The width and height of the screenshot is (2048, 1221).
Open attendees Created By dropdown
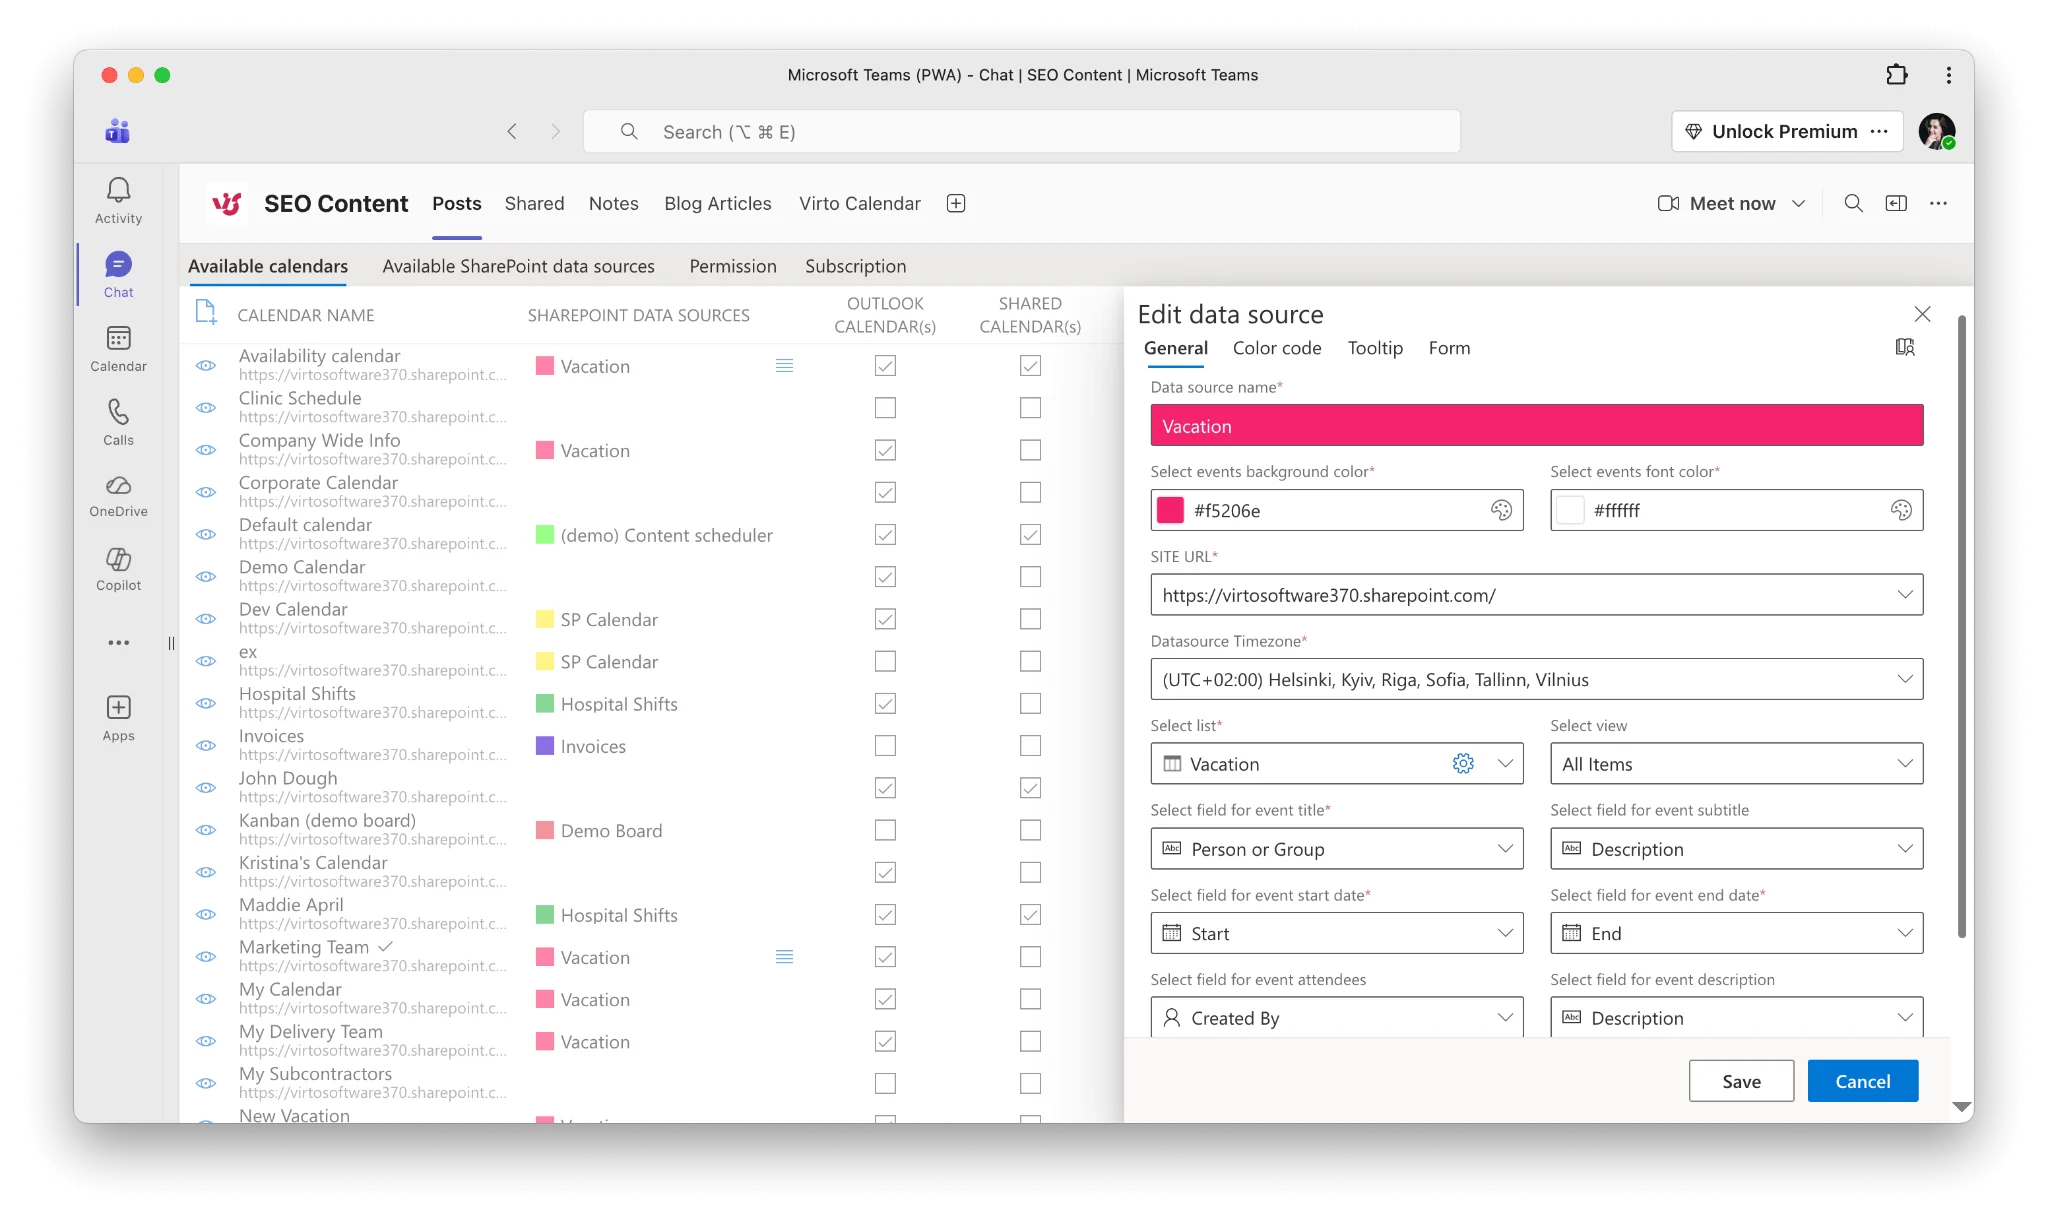point(1337,1017)
